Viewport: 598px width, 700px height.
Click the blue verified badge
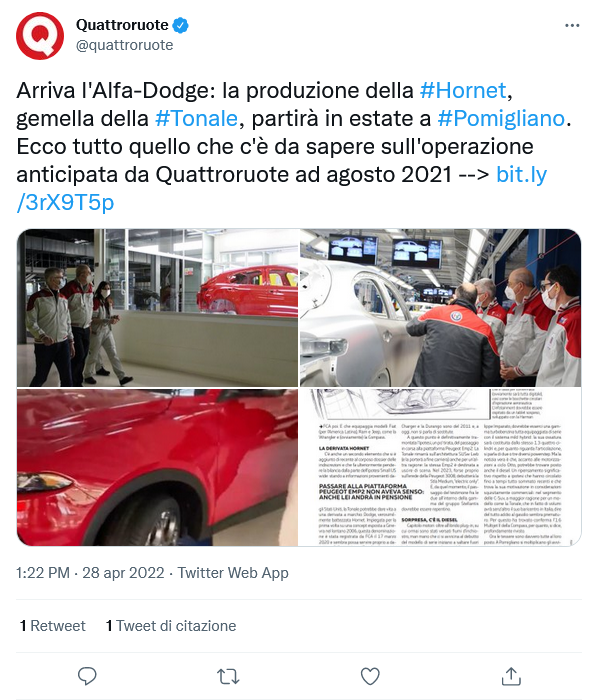[180, 25]
